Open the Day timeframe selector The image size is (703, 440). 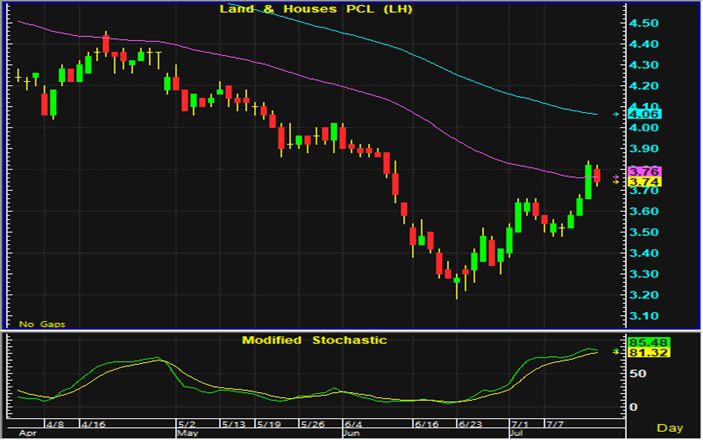tap(670, 428)
